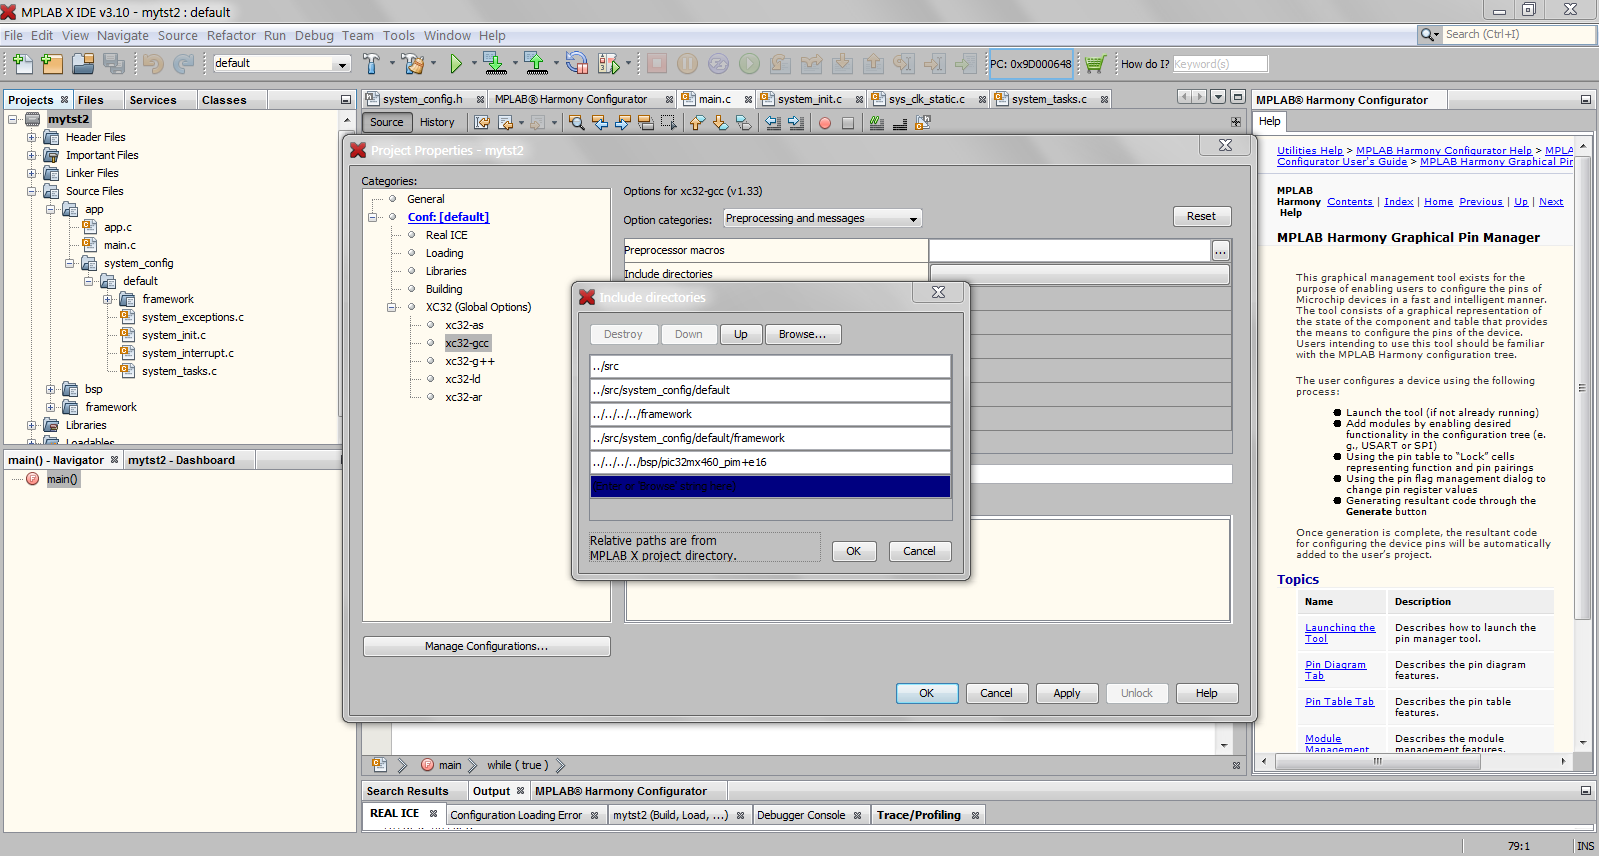This screenshot has height=856, width=1599.
Task: Click search magnifier icon in menu bar
Action: click(x=1428, y=34)
